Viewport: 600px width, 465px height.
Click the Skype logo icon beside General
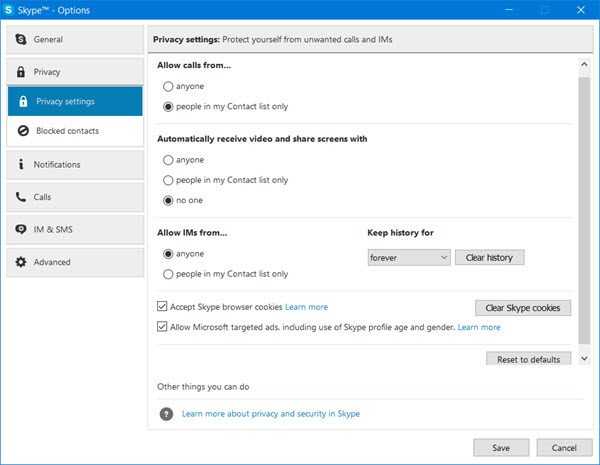[x=21, y=39]
